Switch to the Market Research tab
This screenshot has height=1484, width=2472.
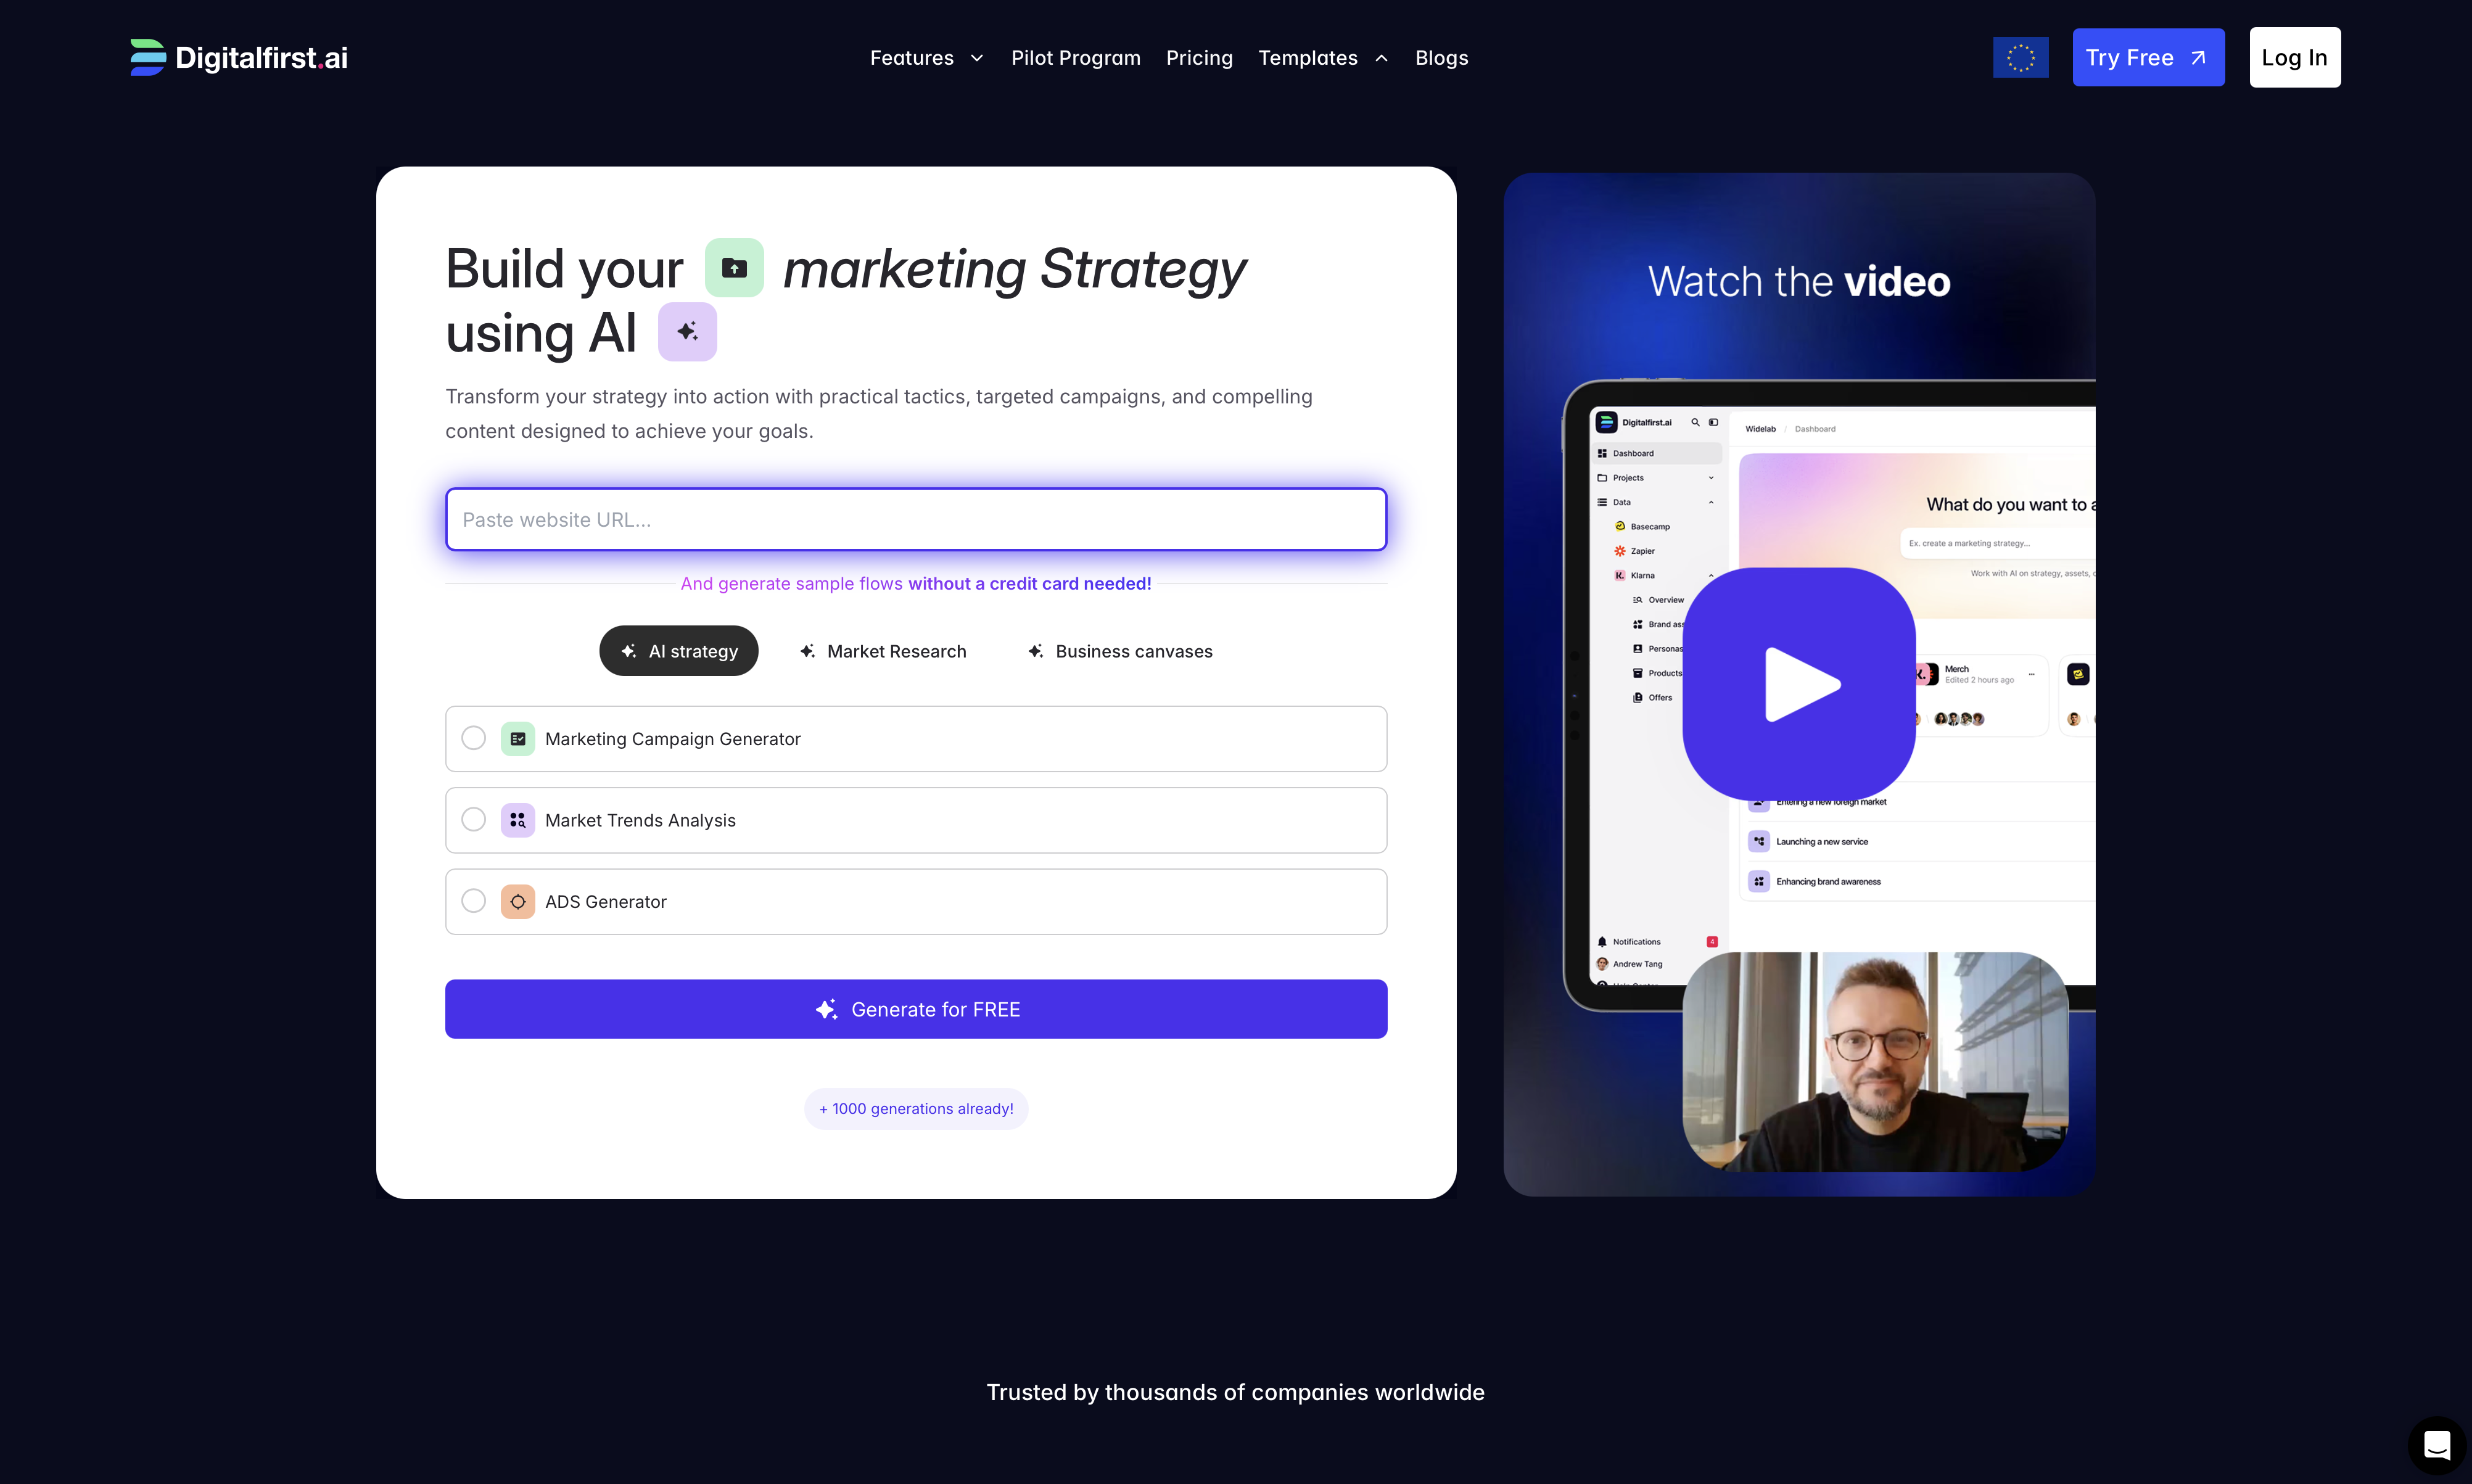883,651
